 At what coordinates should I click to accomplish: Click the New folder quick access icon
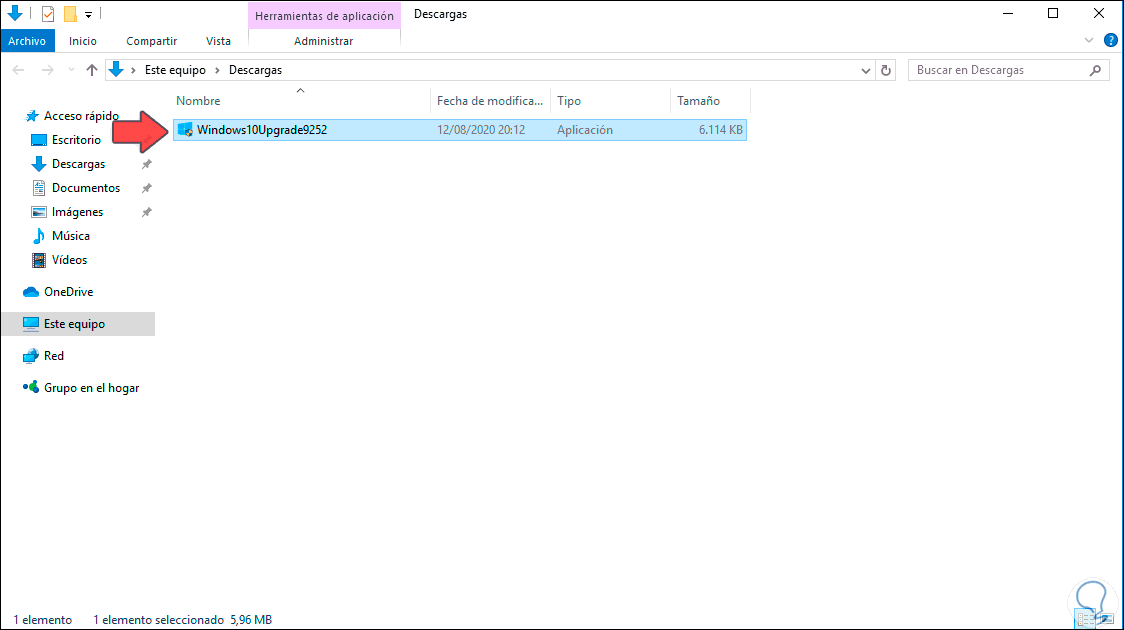click(x=70, y=14)
